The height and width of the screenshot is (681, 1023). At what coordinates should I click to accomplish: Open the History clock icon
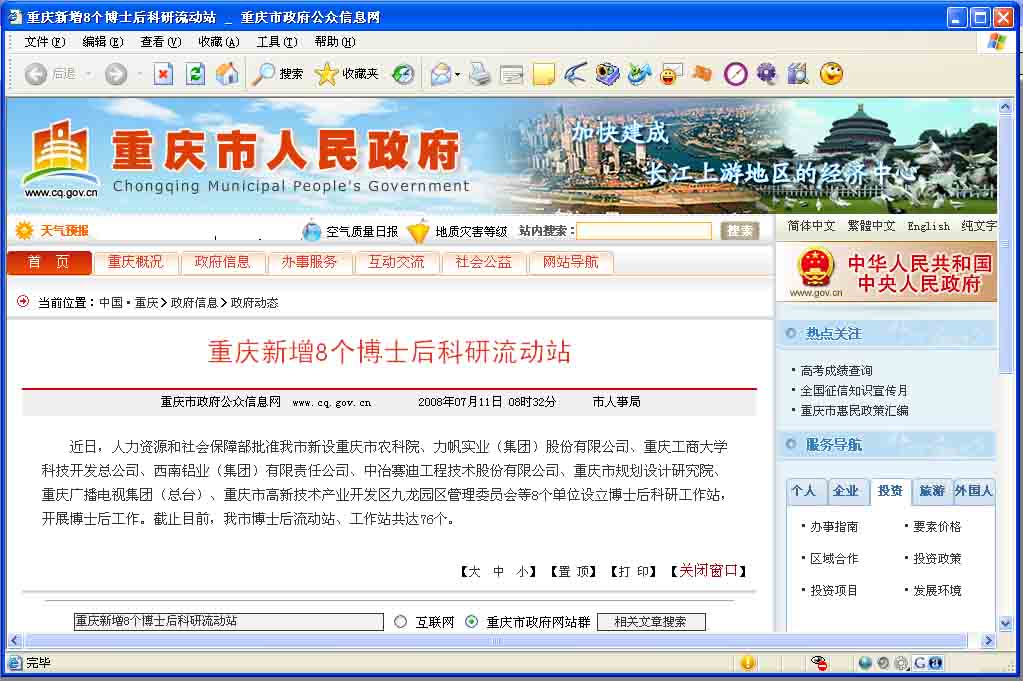pos(403,74)
